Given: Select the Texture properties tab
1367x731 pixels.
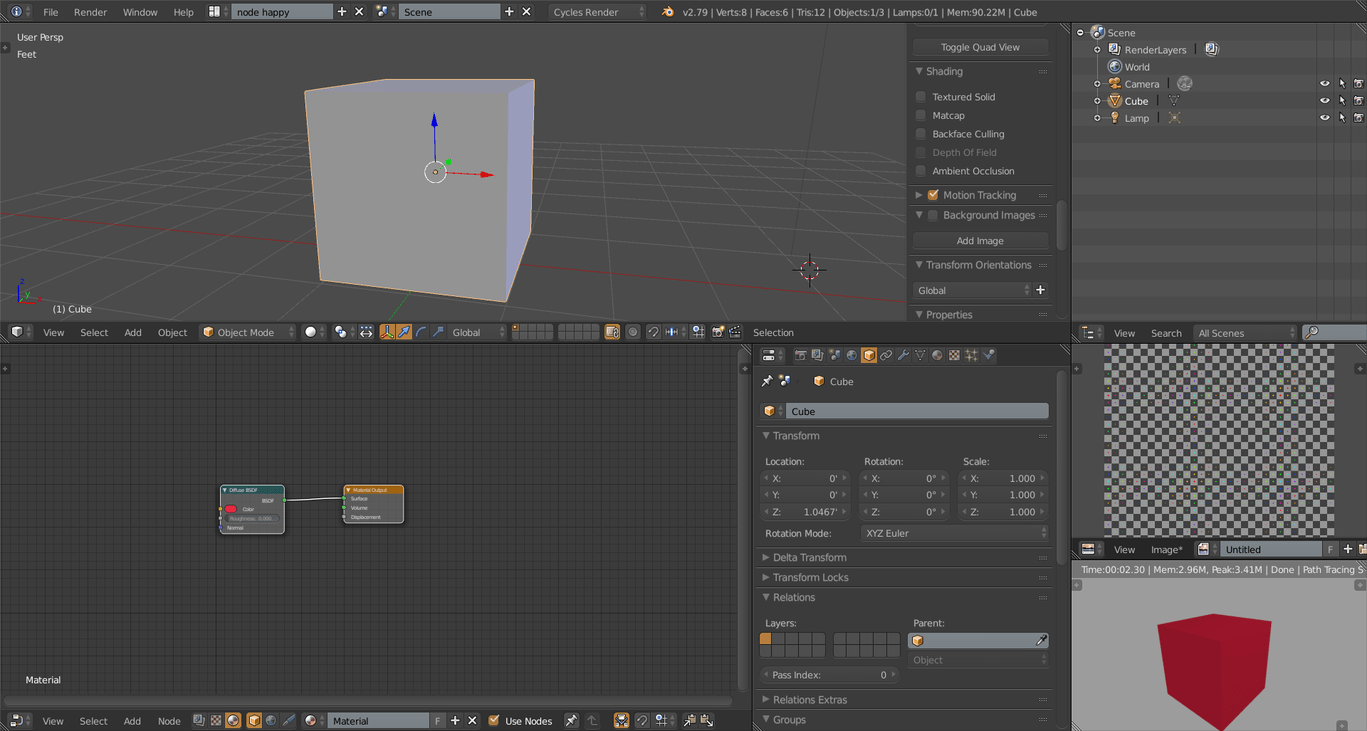Looking at the screenshot, I should [x=953, y=355].
